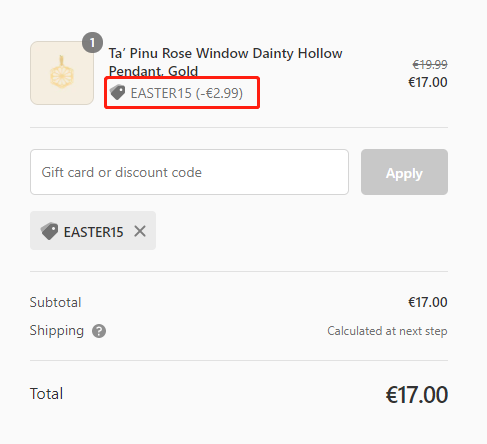Focus the gift card or discount code field

pos(189,172)
